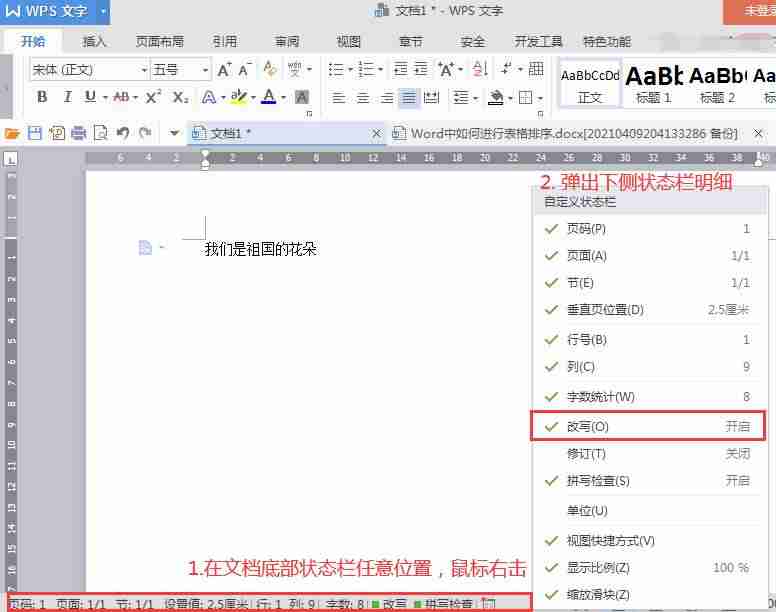The width and height of the screenshot is (776, 612).
Task: Toggle 页码(P) status bar item
Action: point(648,229)
